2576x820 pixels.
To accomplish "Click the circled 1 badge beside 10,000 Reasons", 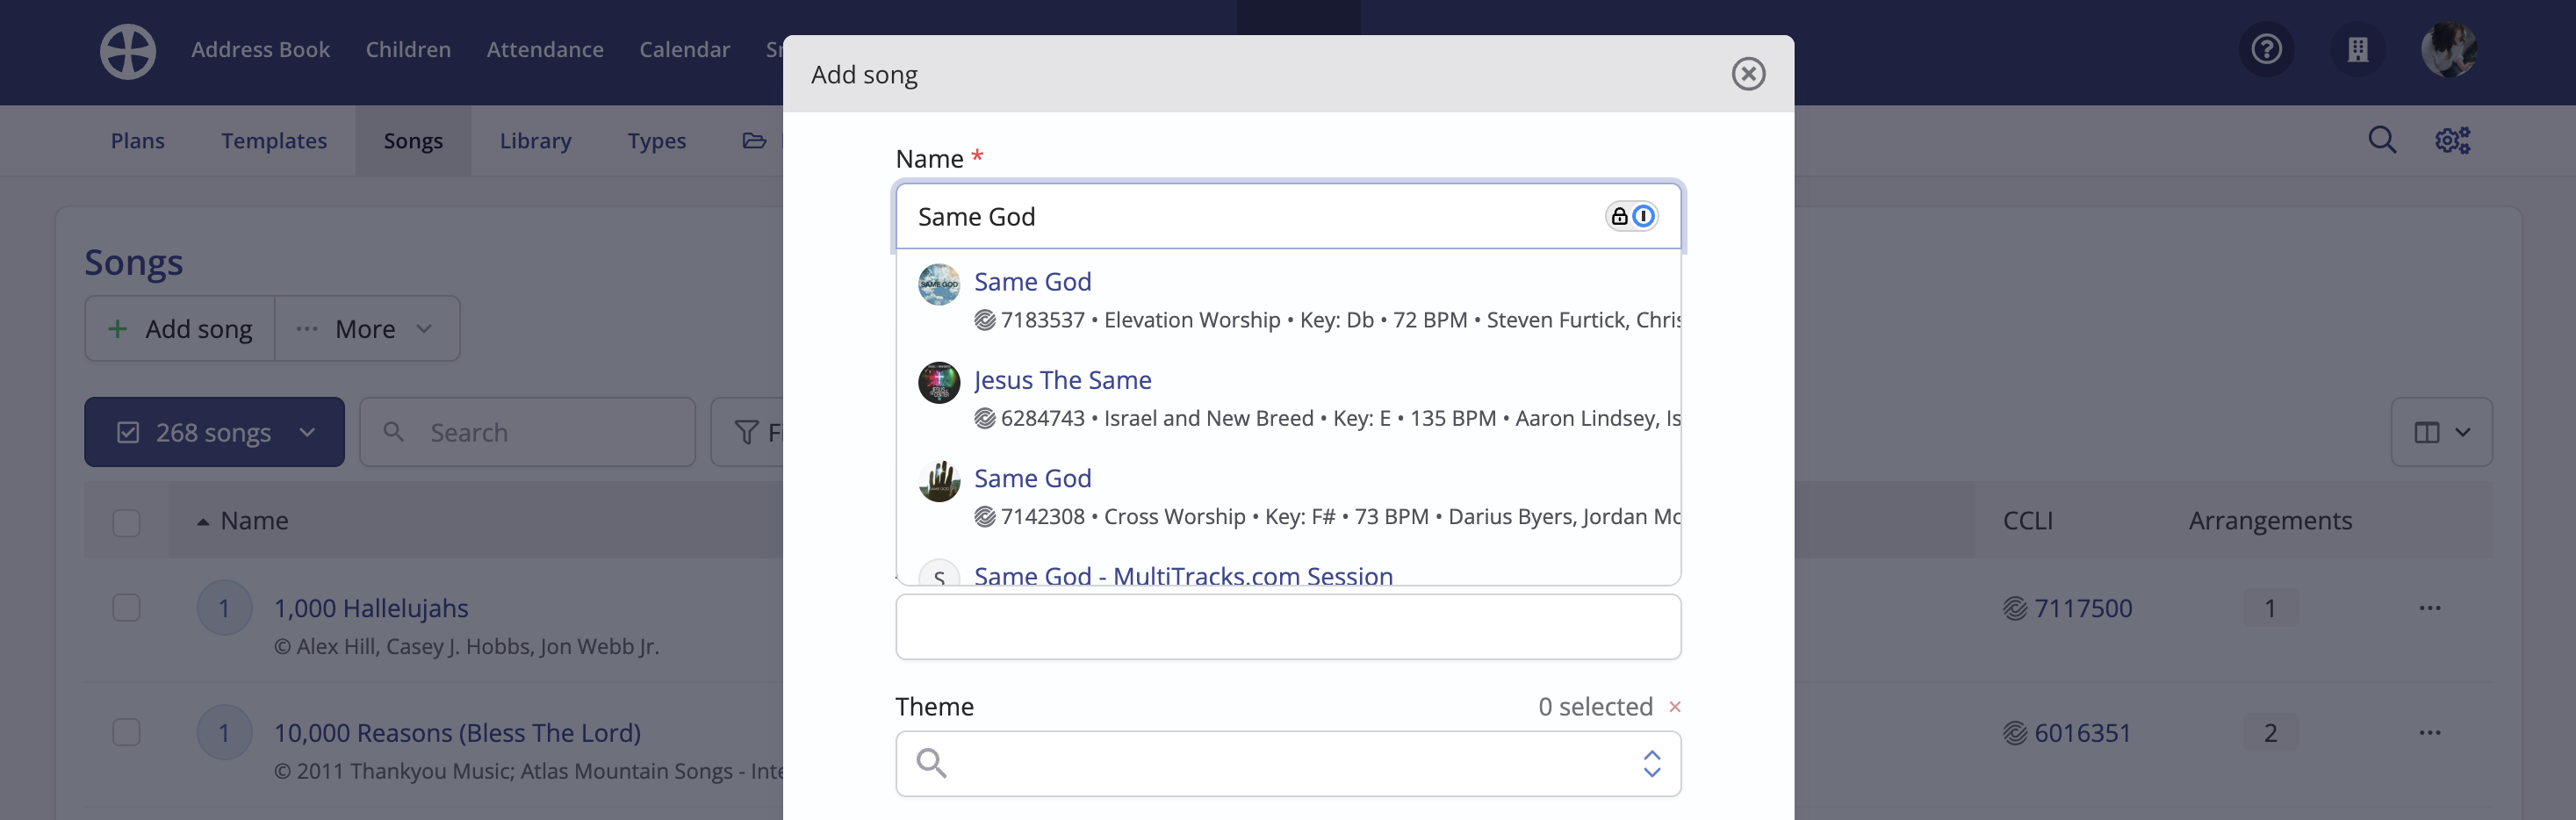I will tap(224, 733).
